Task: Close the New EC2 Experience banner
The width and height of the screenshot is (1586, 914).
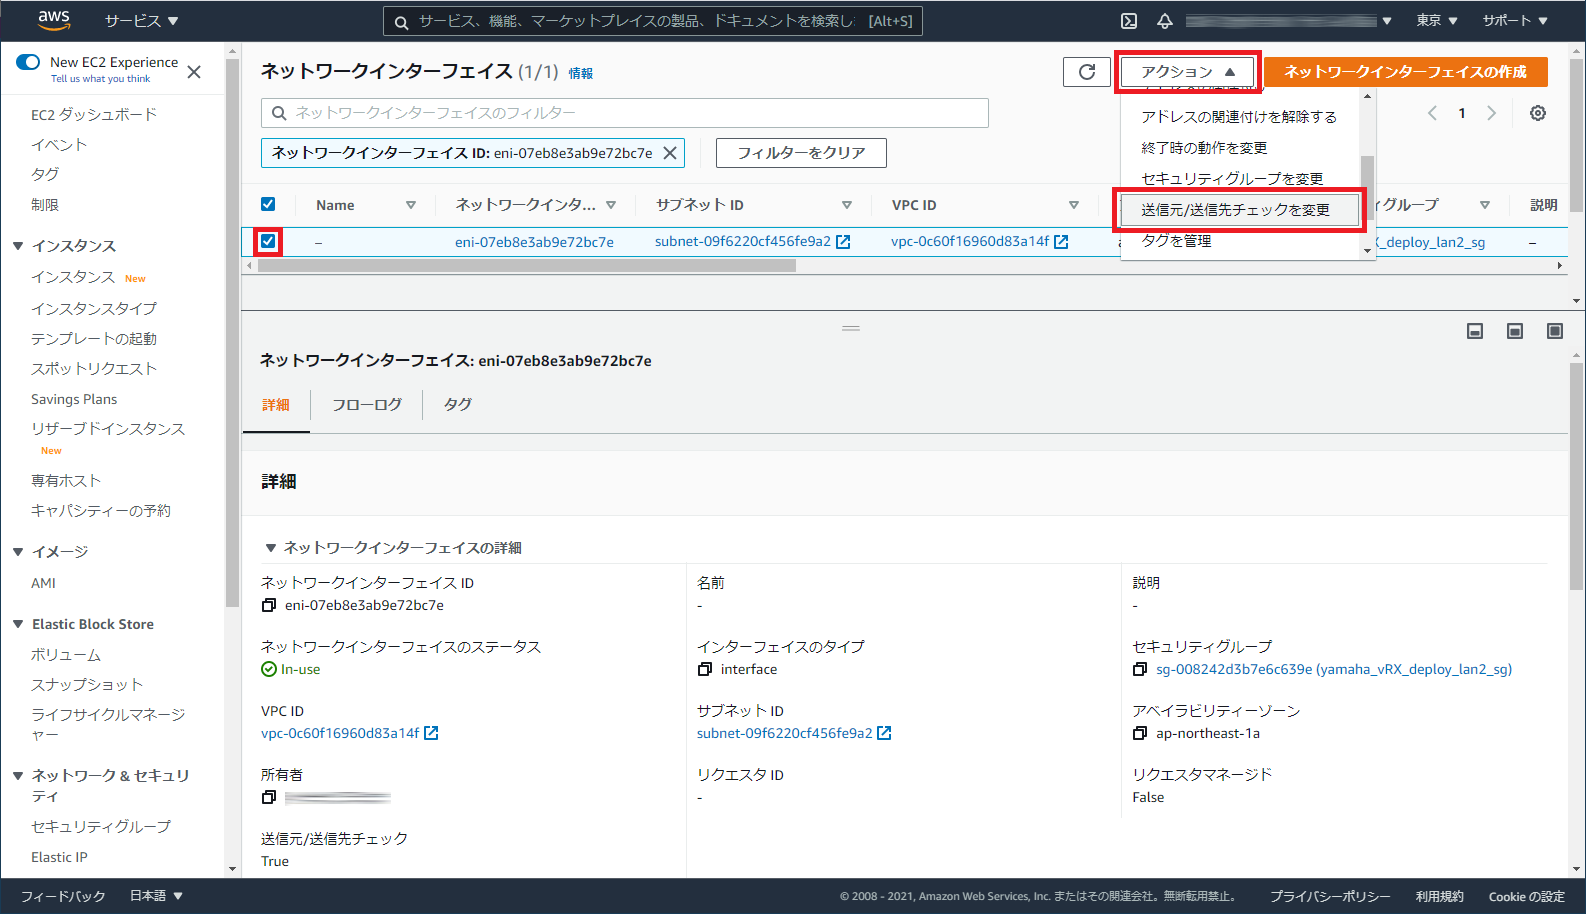Action: [x=194, y=72]
